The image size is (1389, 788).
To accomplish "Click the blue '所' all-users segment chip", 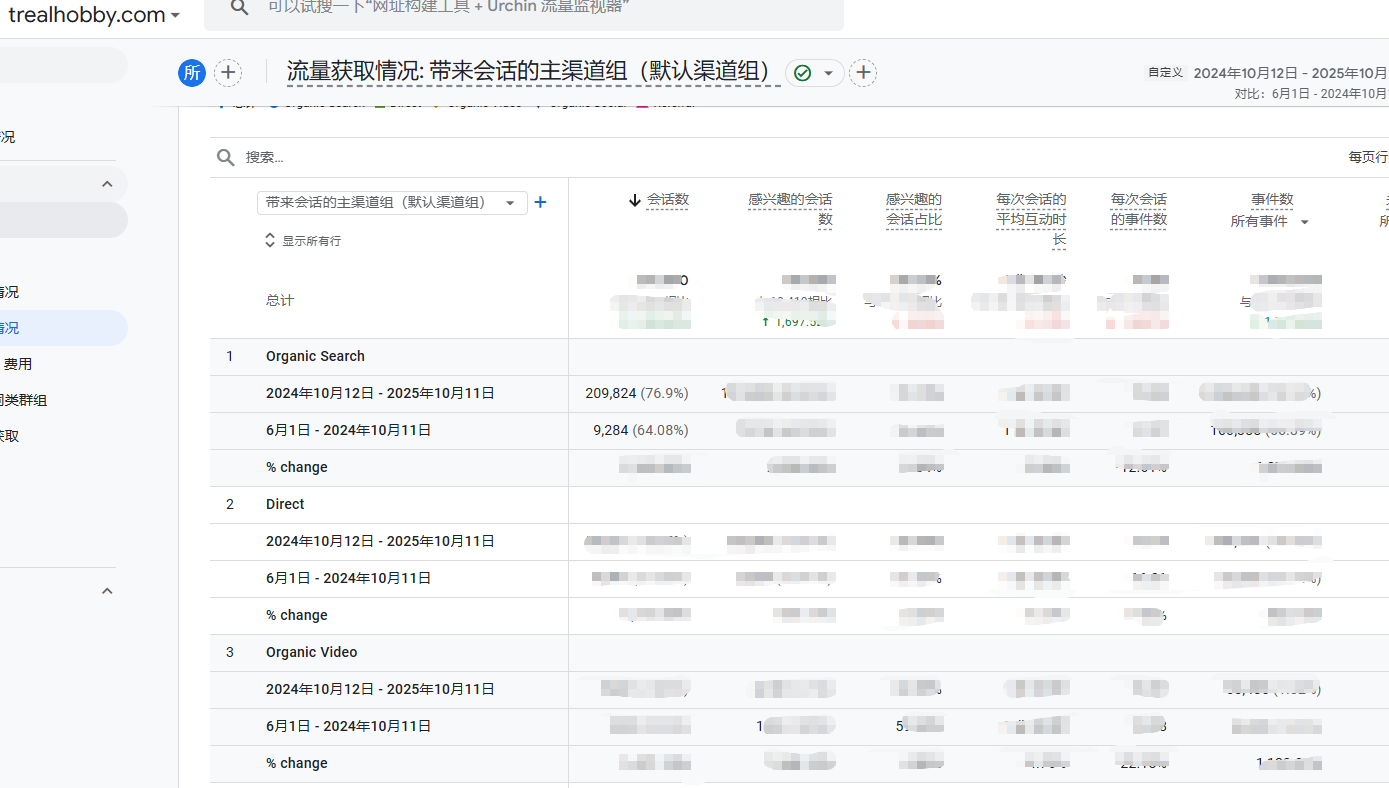I will click(192, 73).
